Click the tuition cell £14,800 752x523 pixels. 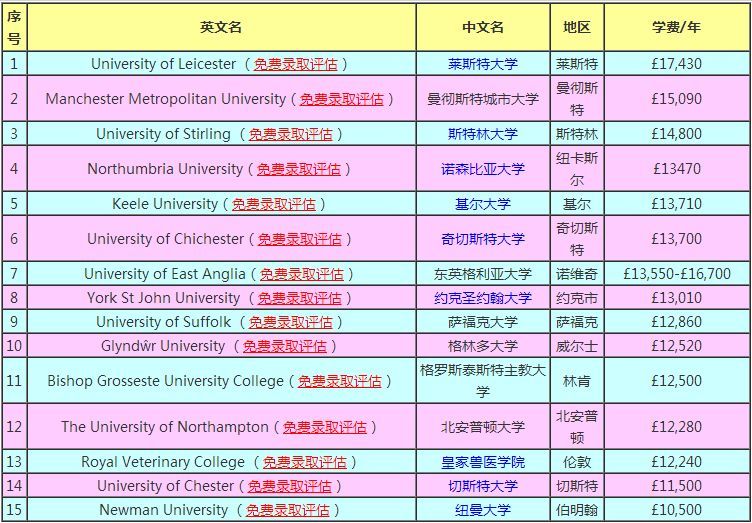(x=677, y=134)
